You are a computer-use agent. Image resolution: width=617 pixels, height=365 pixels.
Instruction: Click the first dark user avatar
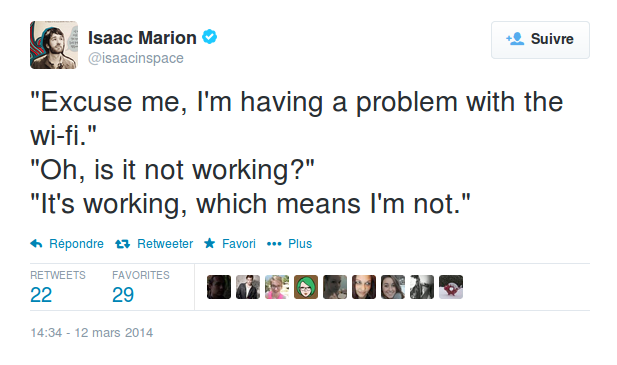click(219, 287)
